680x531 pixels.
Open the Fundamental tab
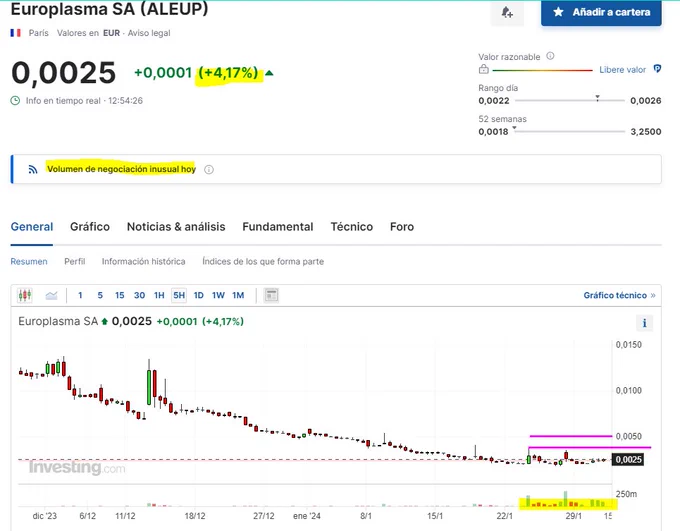coord(278,227)
